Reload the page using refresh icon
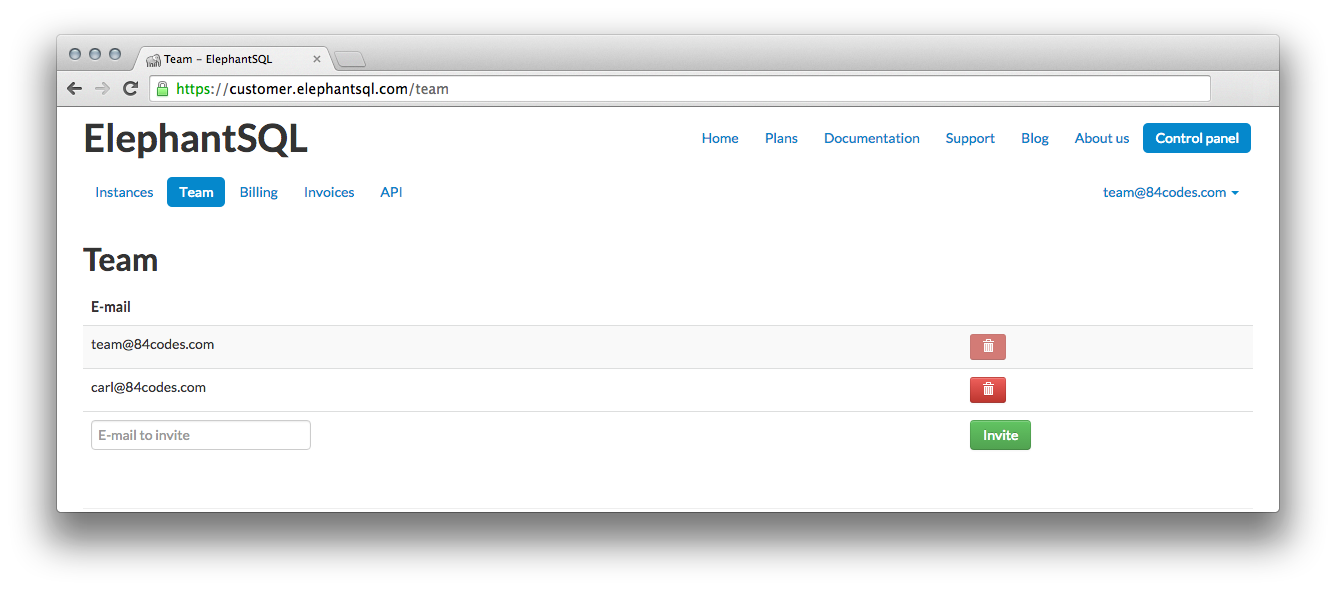This screenshot has width=1336, height=591. [130, 89]
